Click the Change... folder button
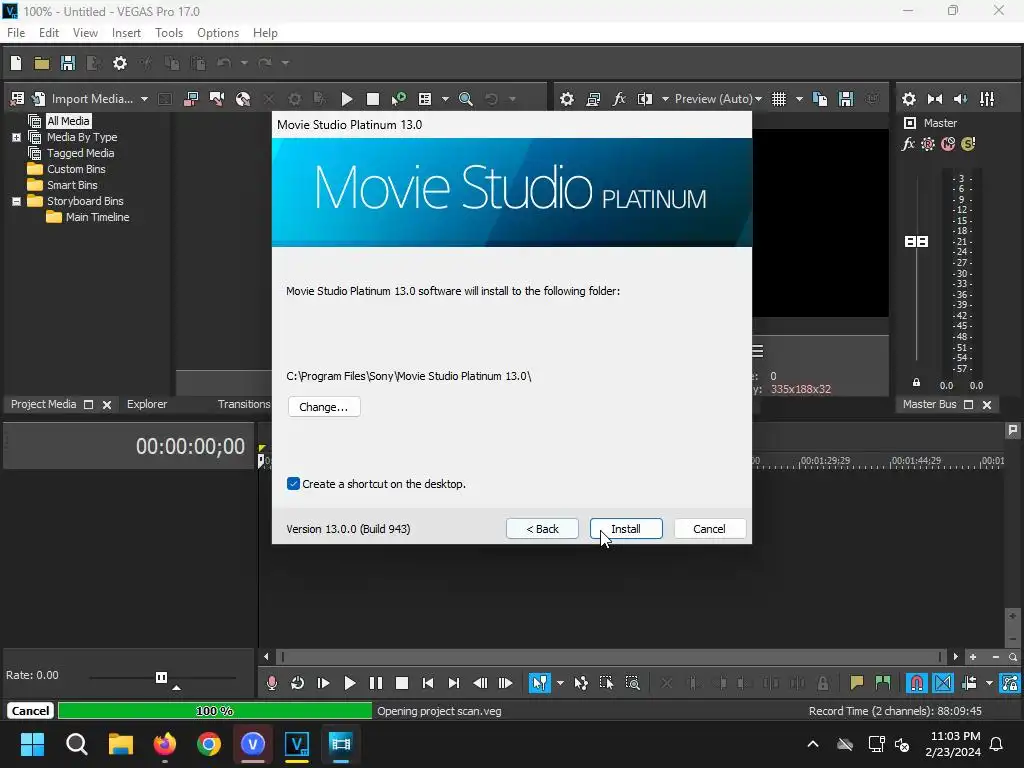Image resolution: width=1024 pixels, height=768 pixels. [x=324, y=407]
